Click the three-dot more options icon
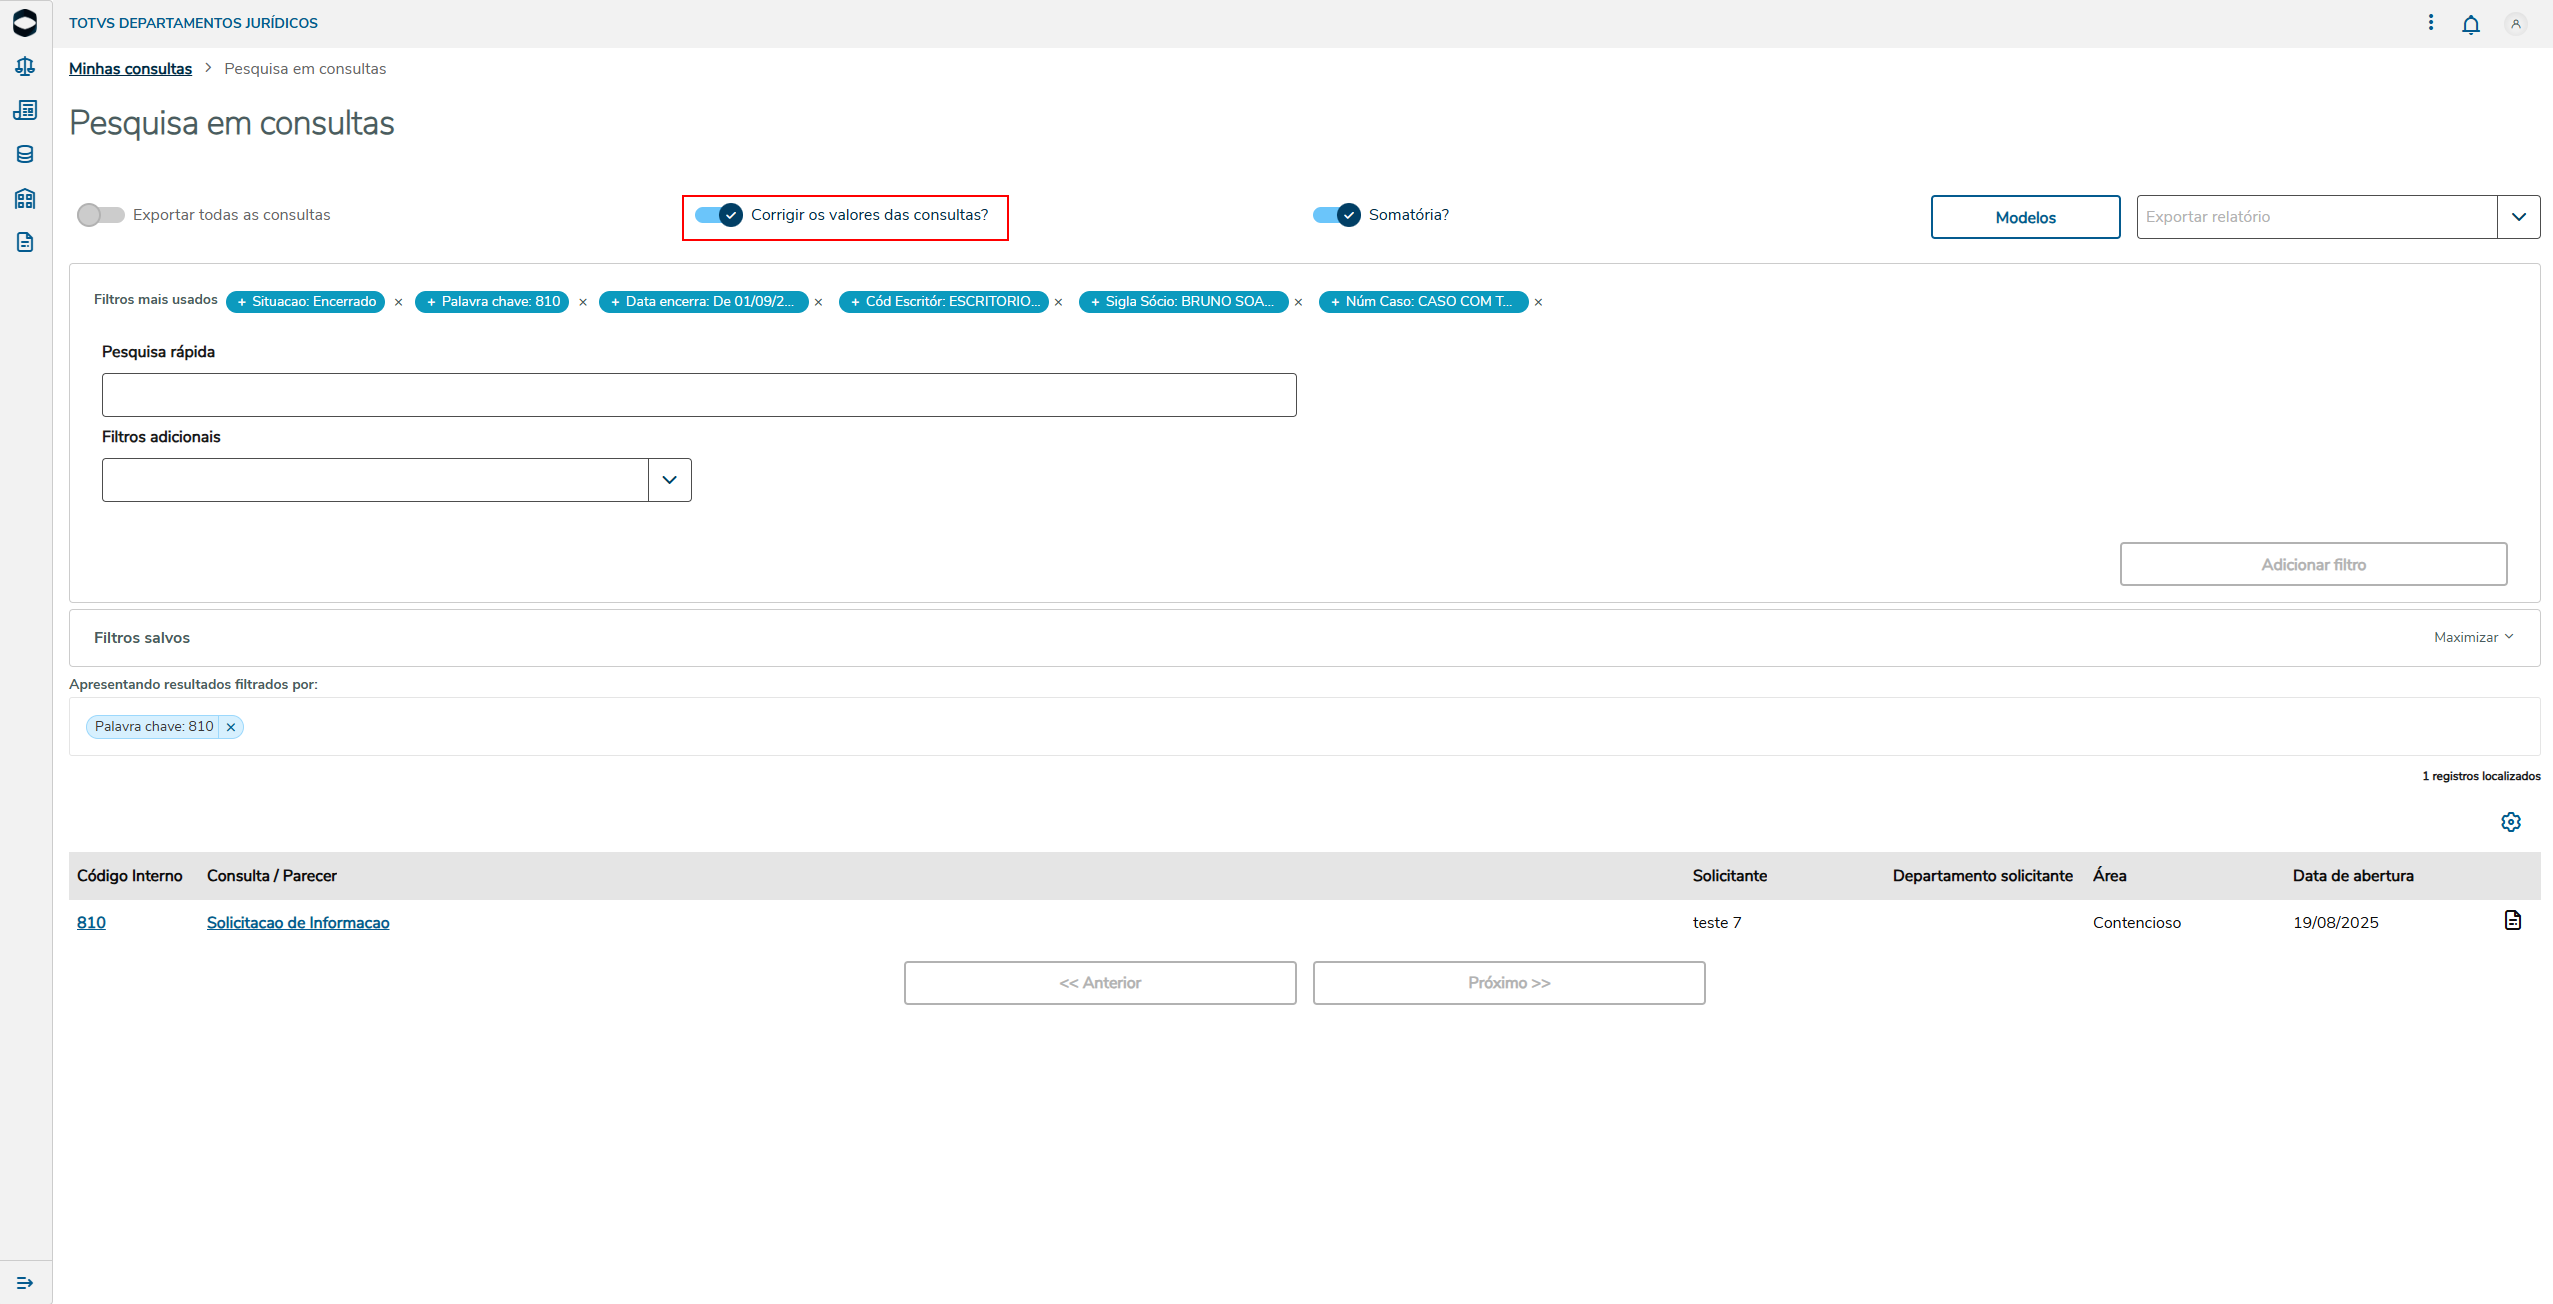Screen dimensions: 2553x1304 point(2430,22)
